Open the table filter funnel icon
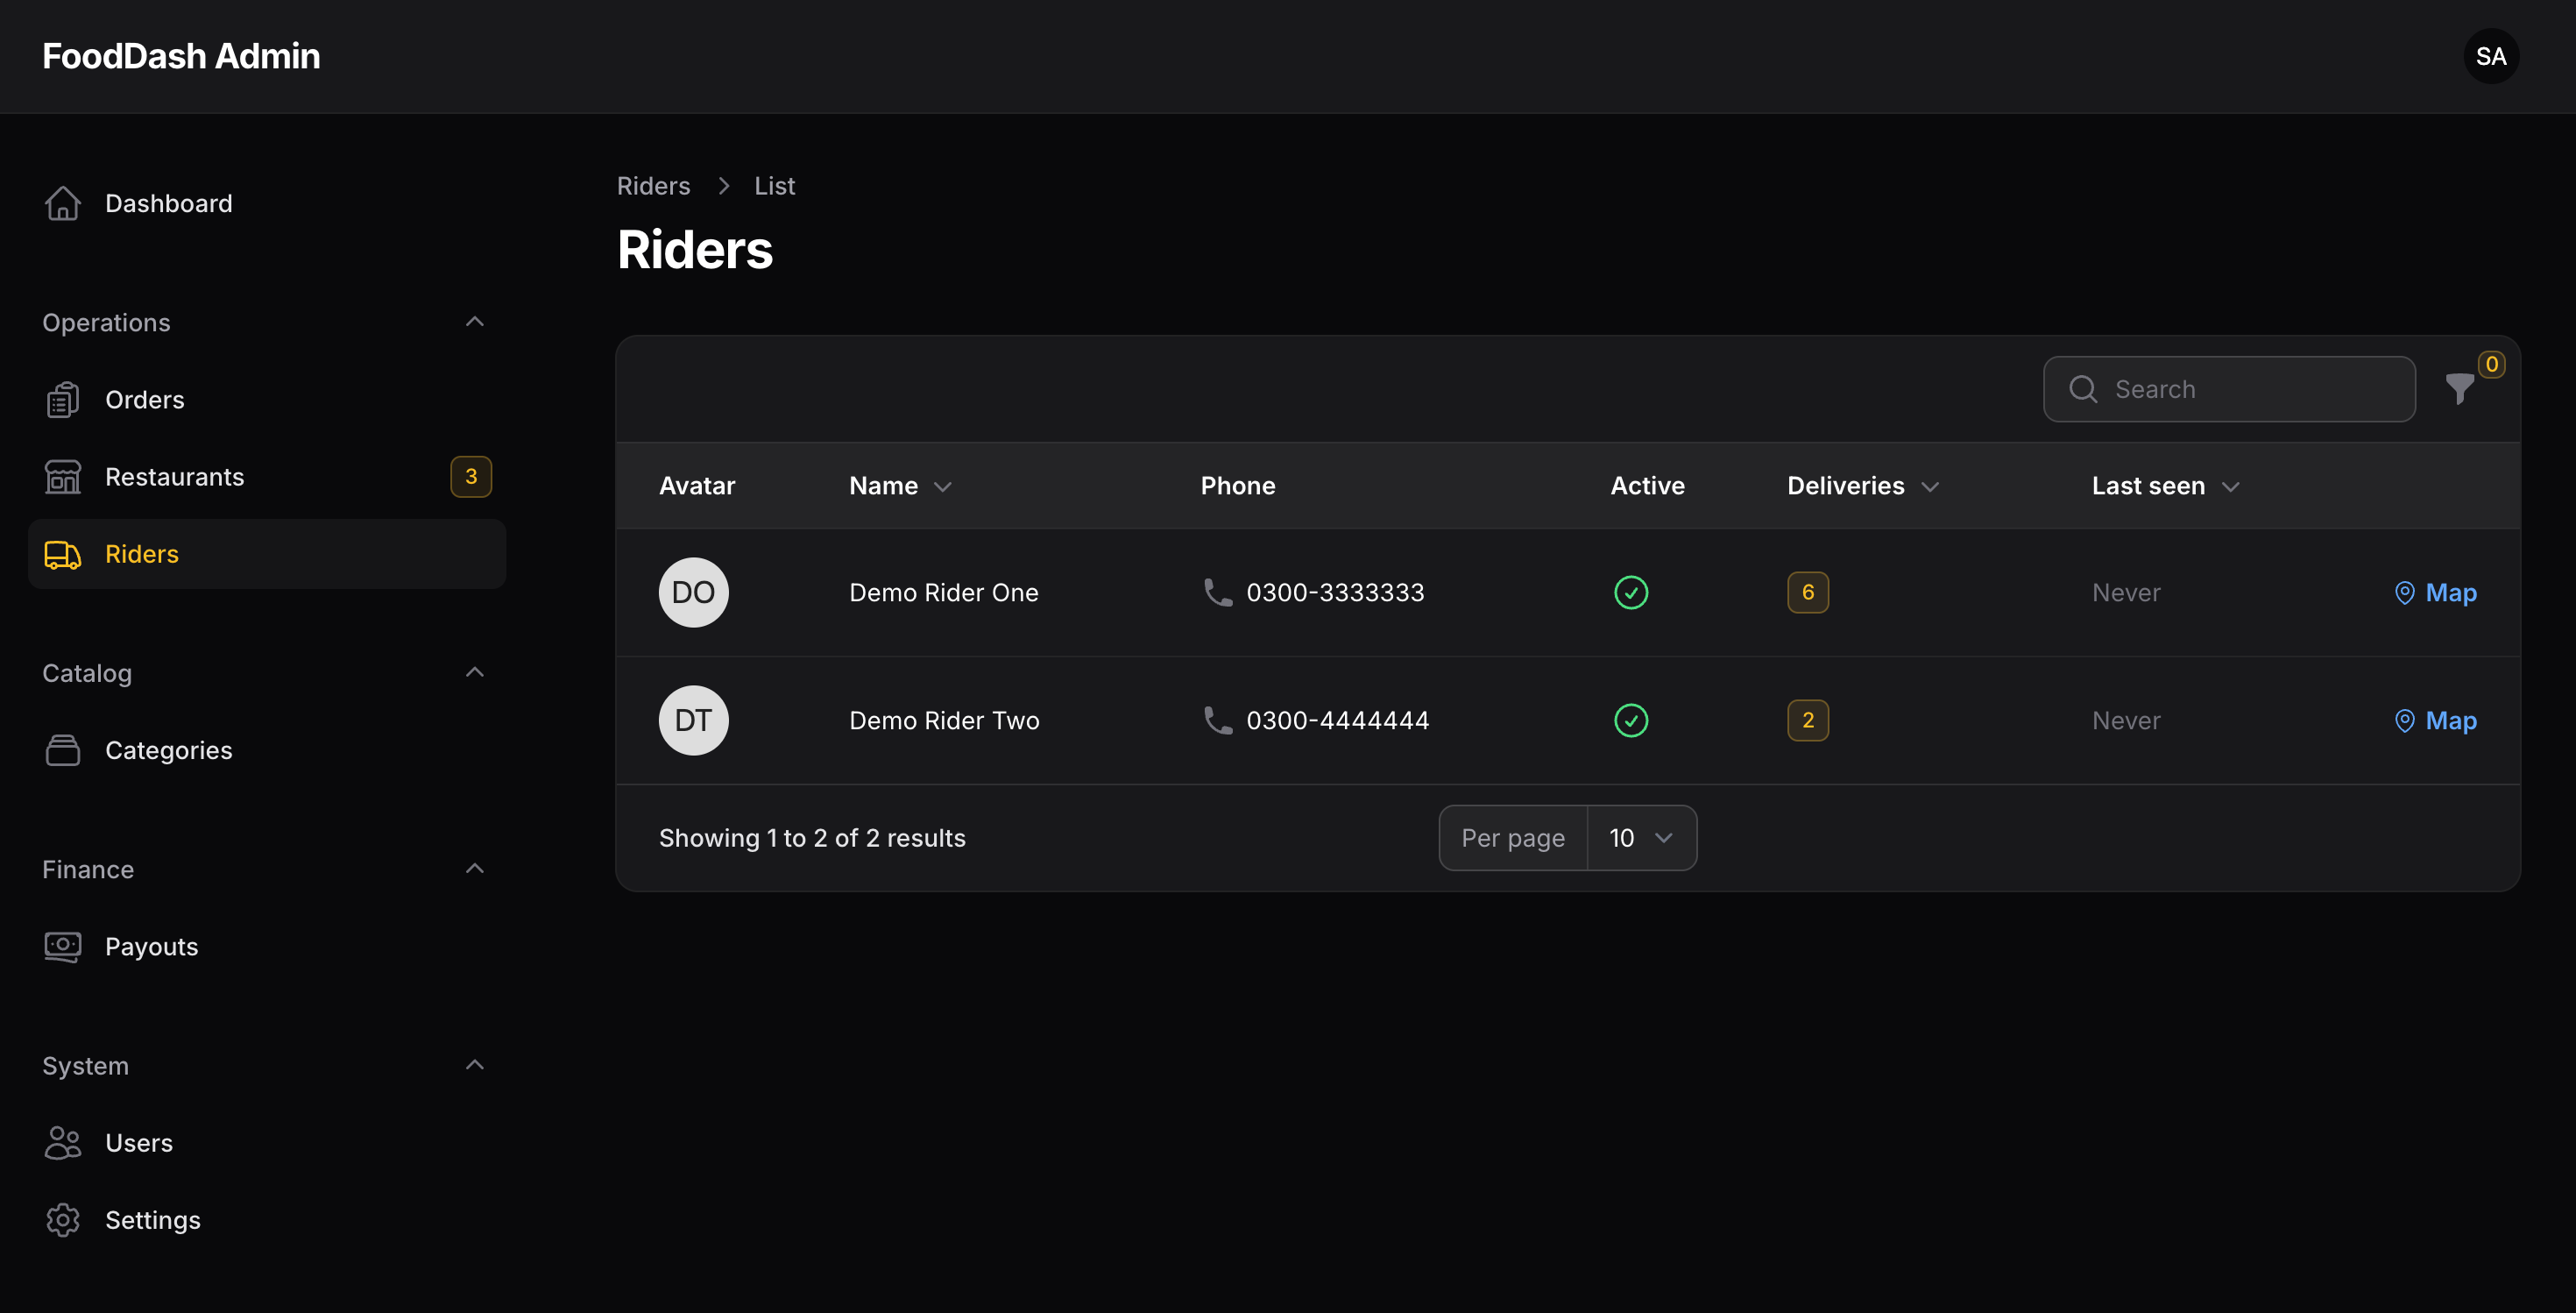 (x=2459, y=388)
